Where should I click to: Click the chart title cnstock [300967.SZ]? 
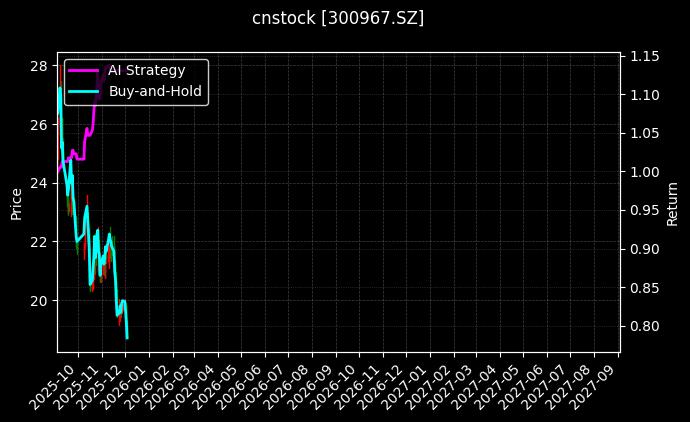point(344,18)
